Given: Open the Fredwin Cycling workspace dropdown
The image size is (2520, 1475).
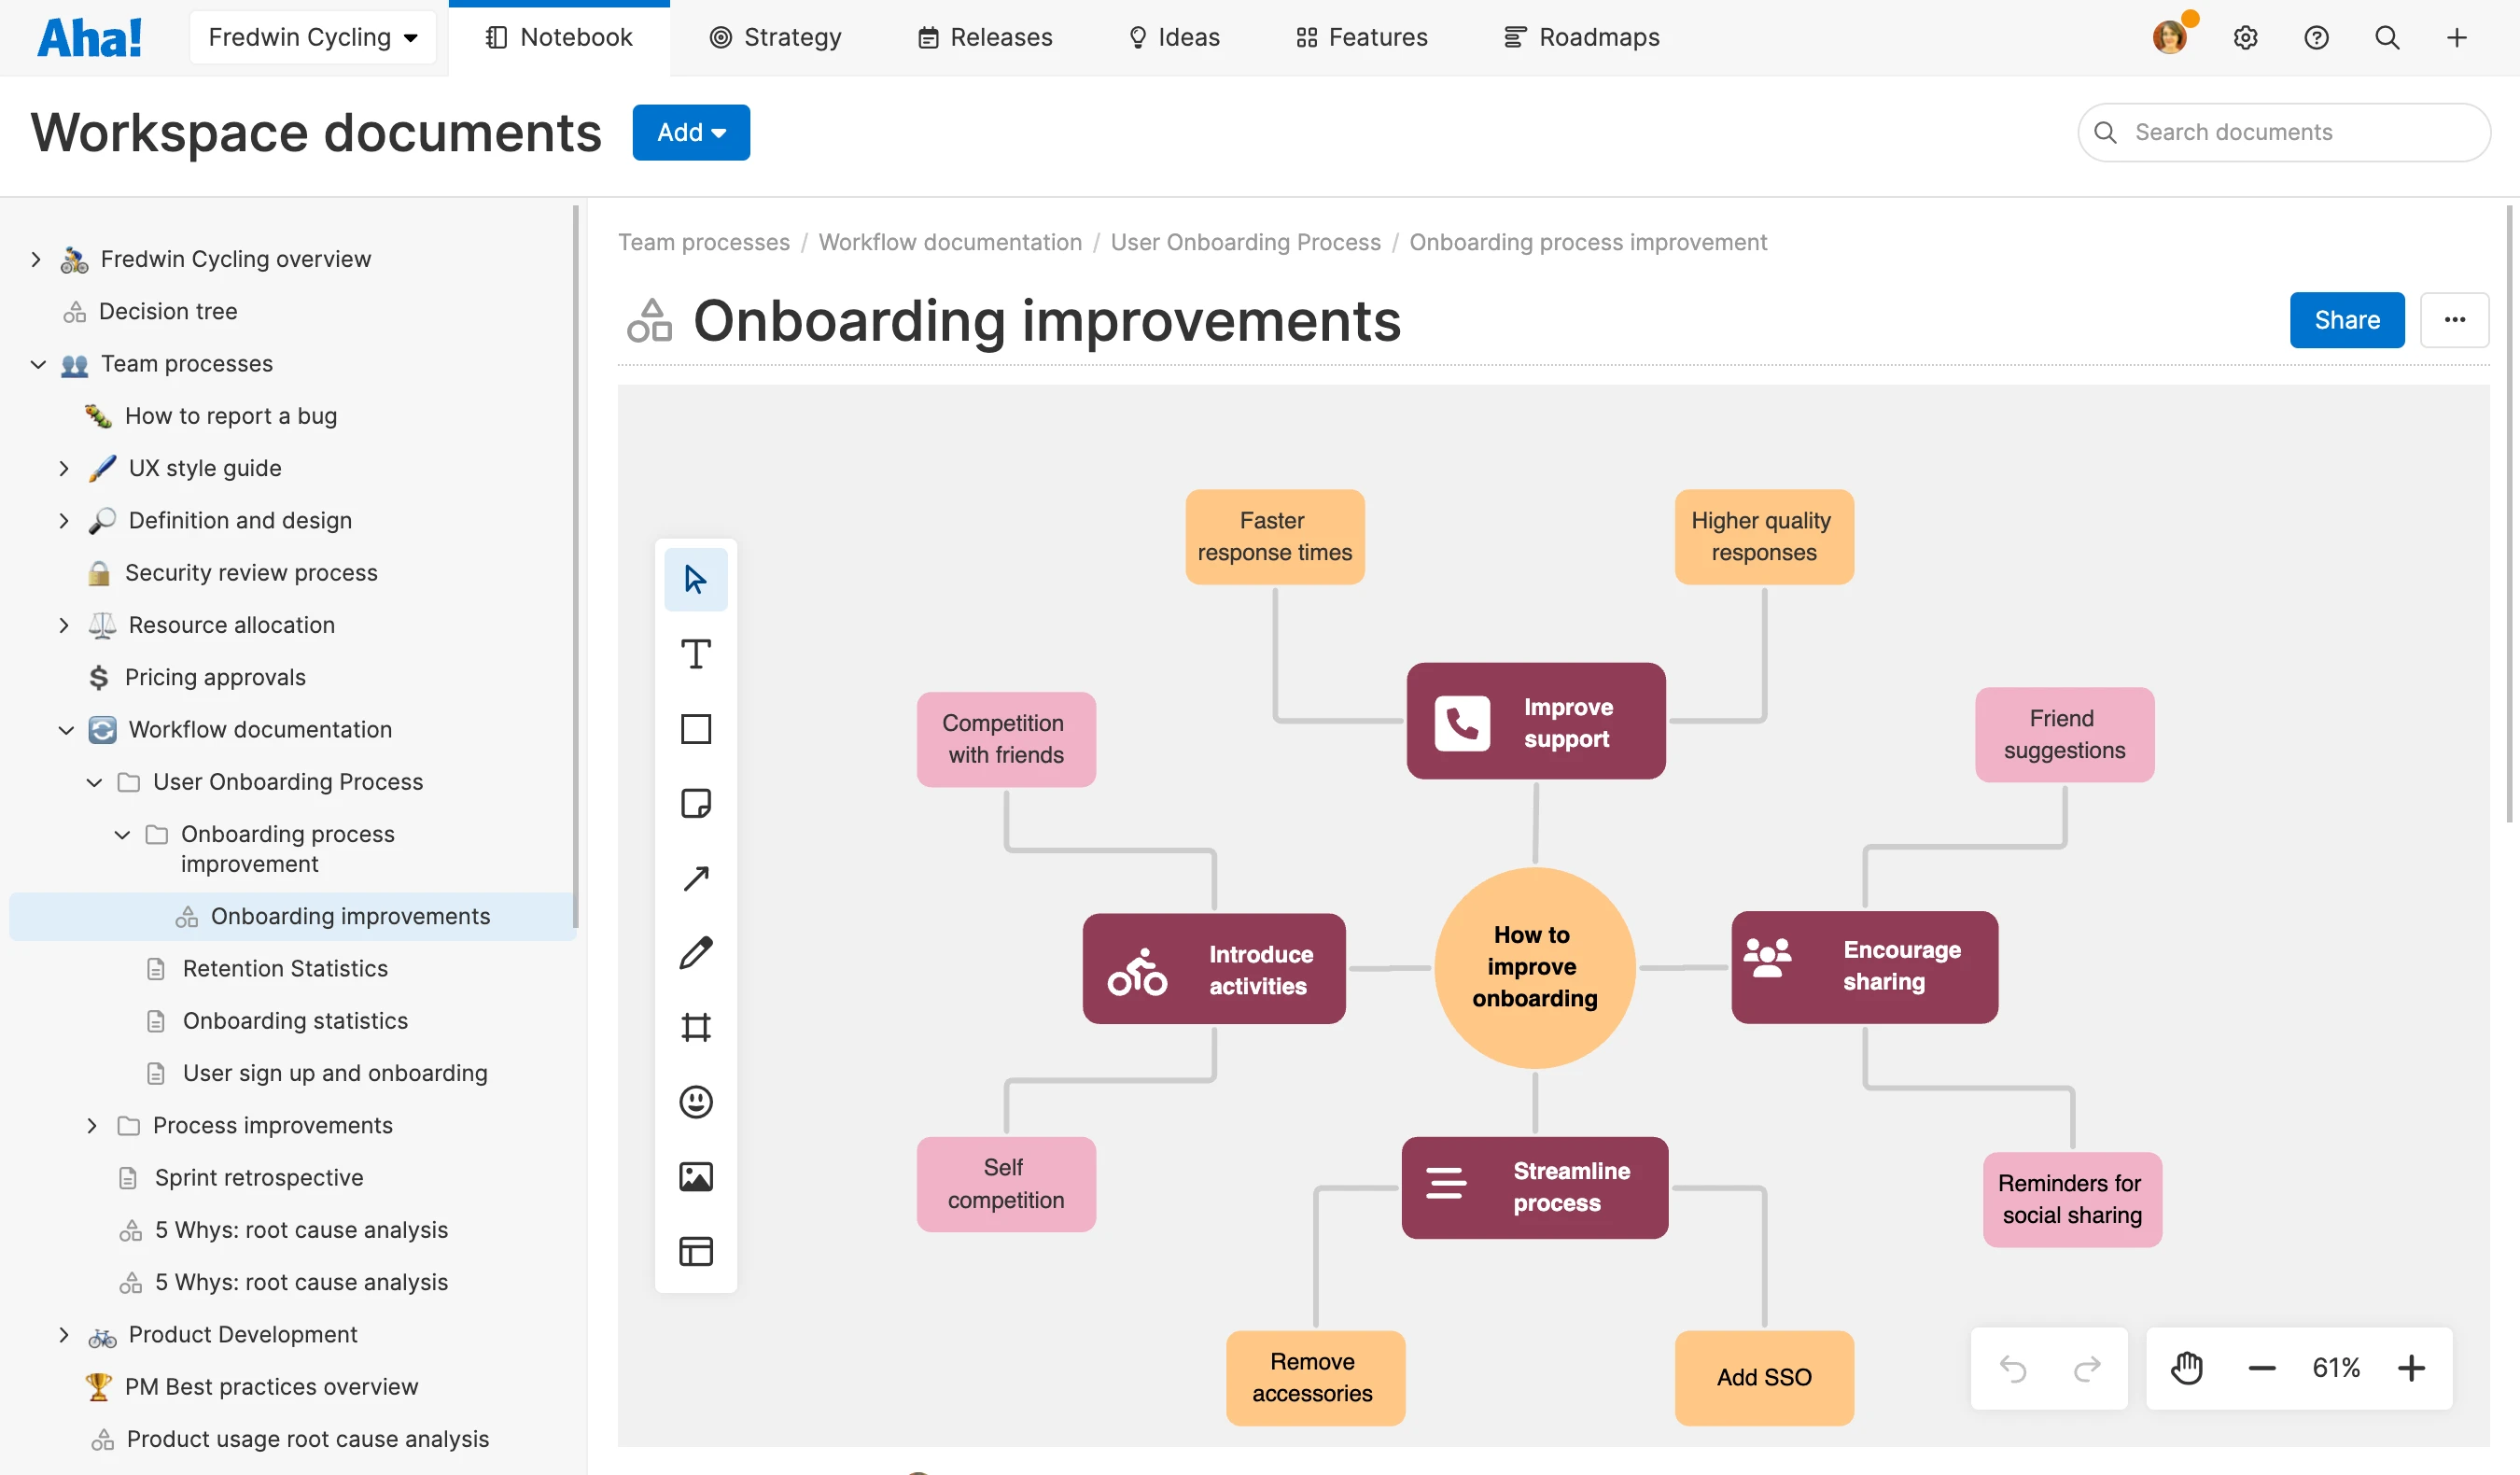Looking at the screenshot, I should click(x=313, y=37).
